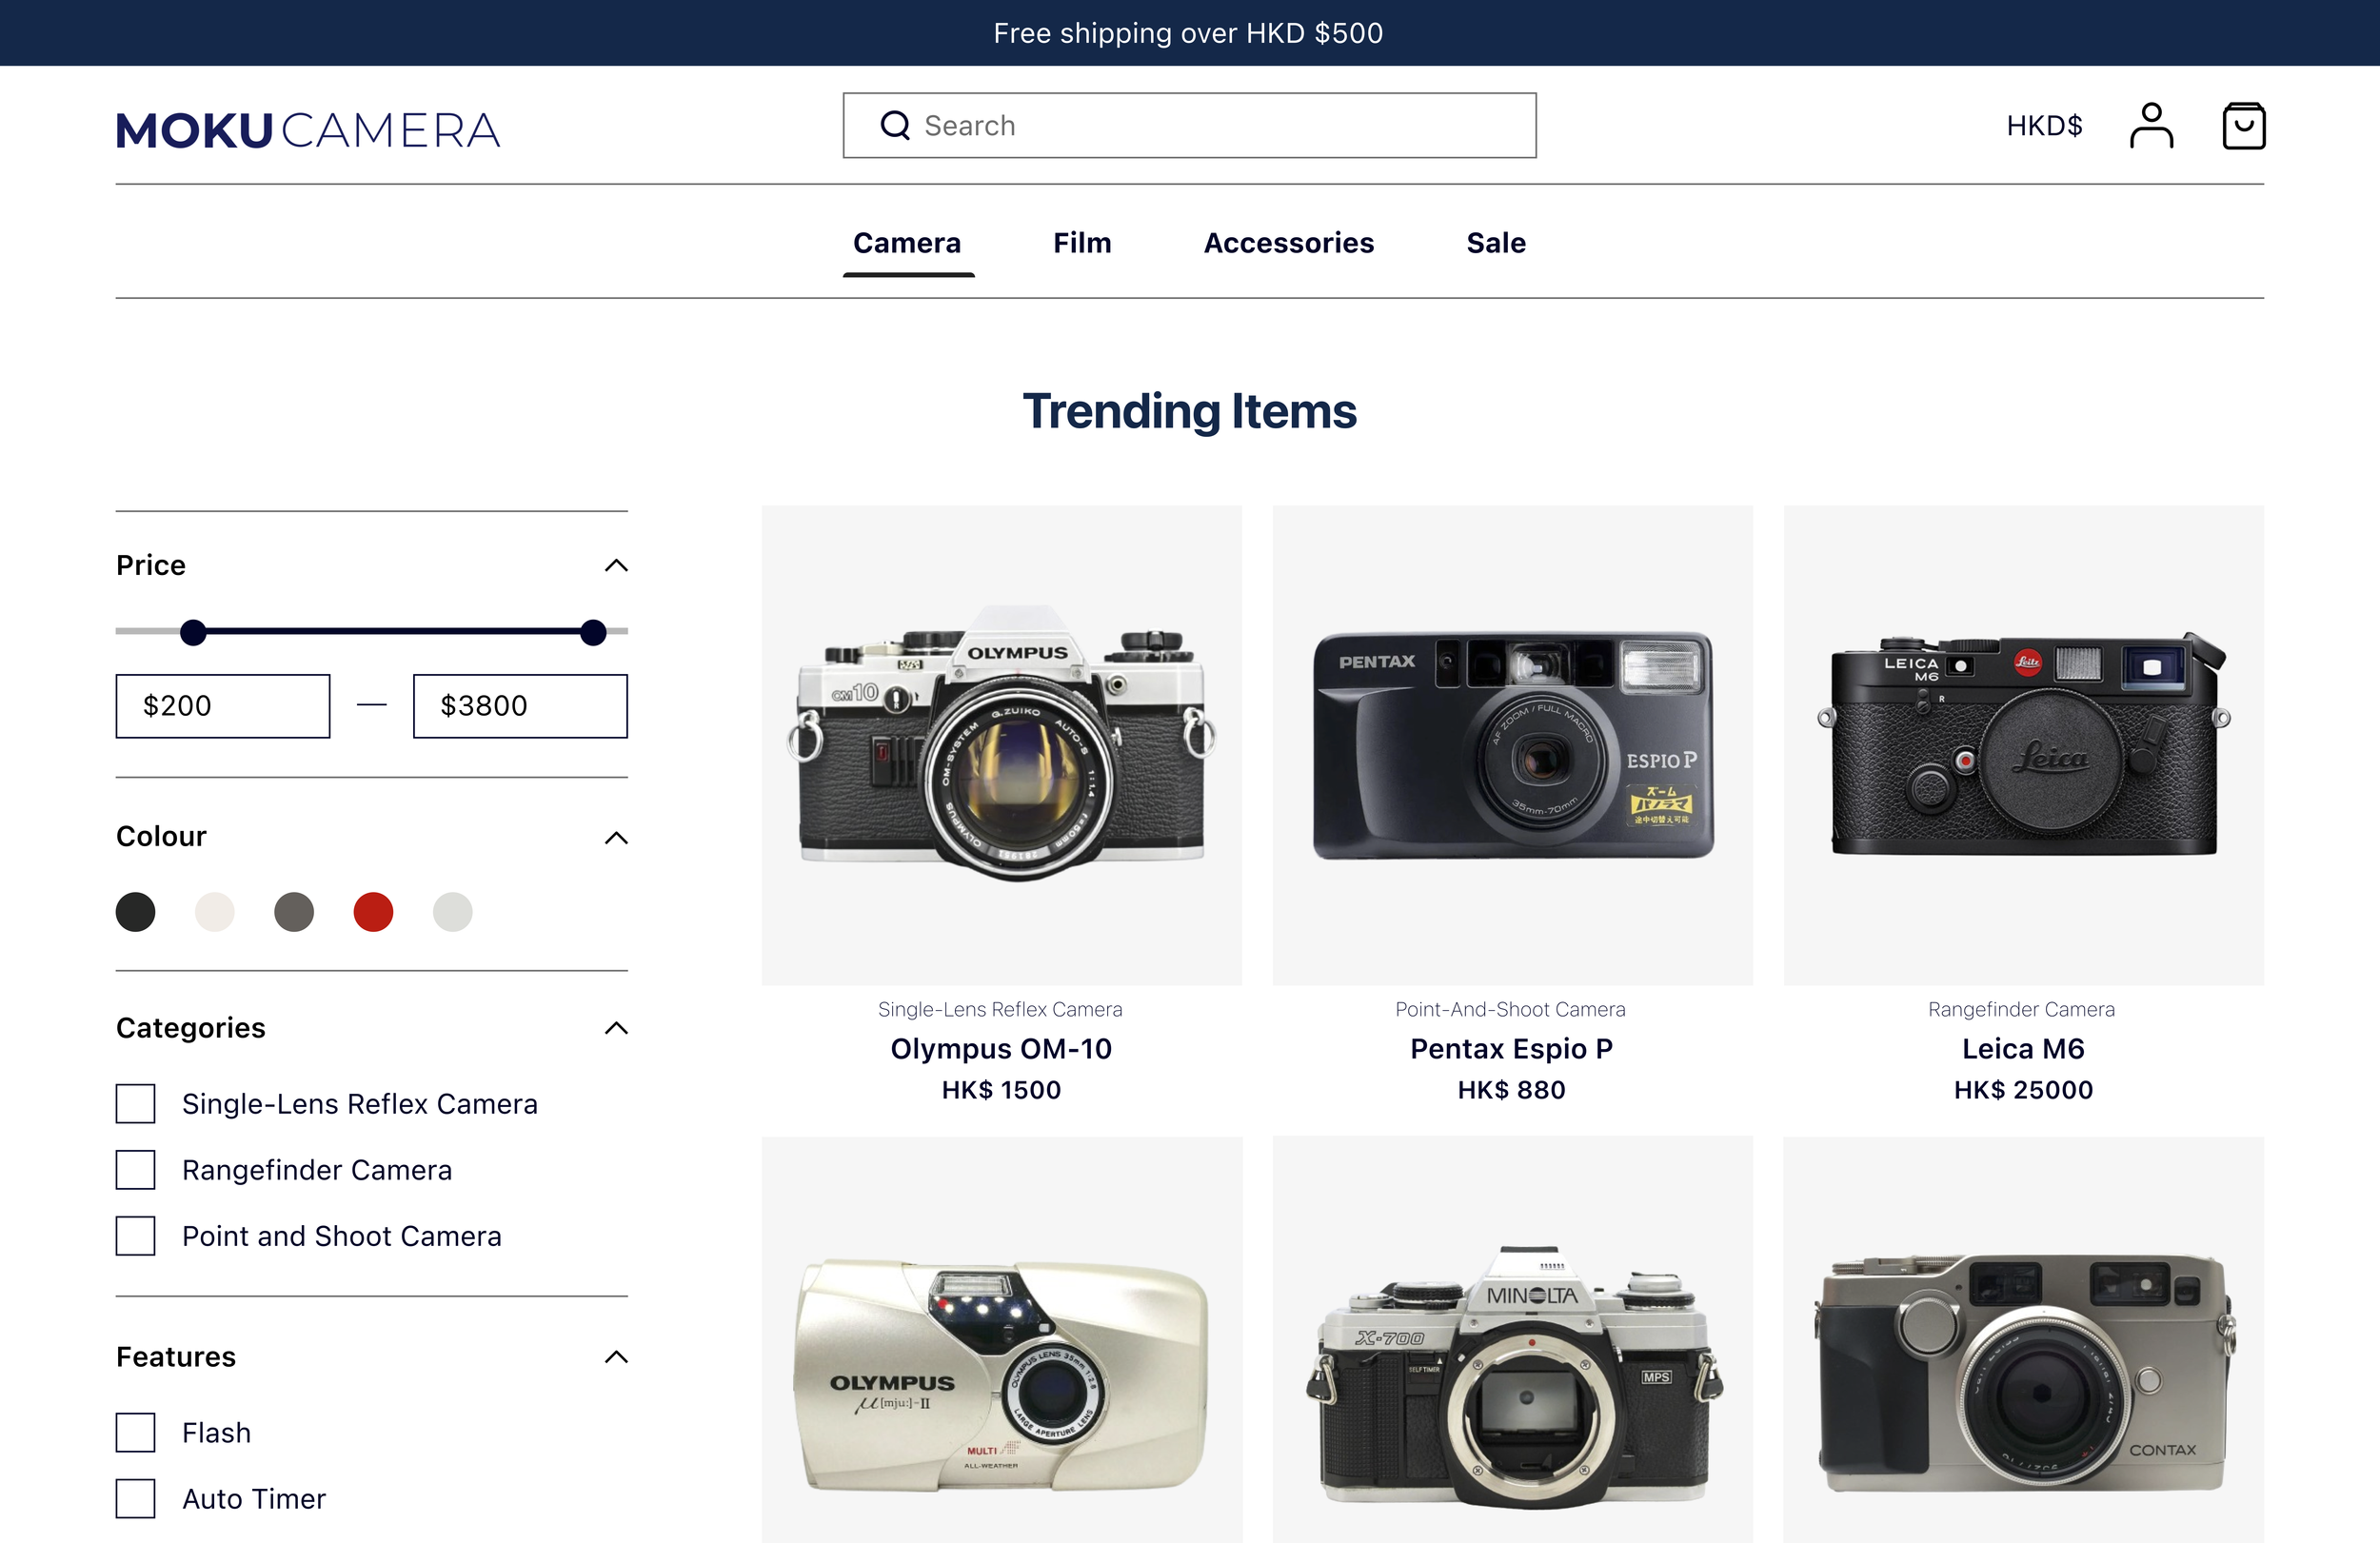Go to the Accessories tab
The height and width of the screenshot is (1543, 2380).
coord(1288,243)
